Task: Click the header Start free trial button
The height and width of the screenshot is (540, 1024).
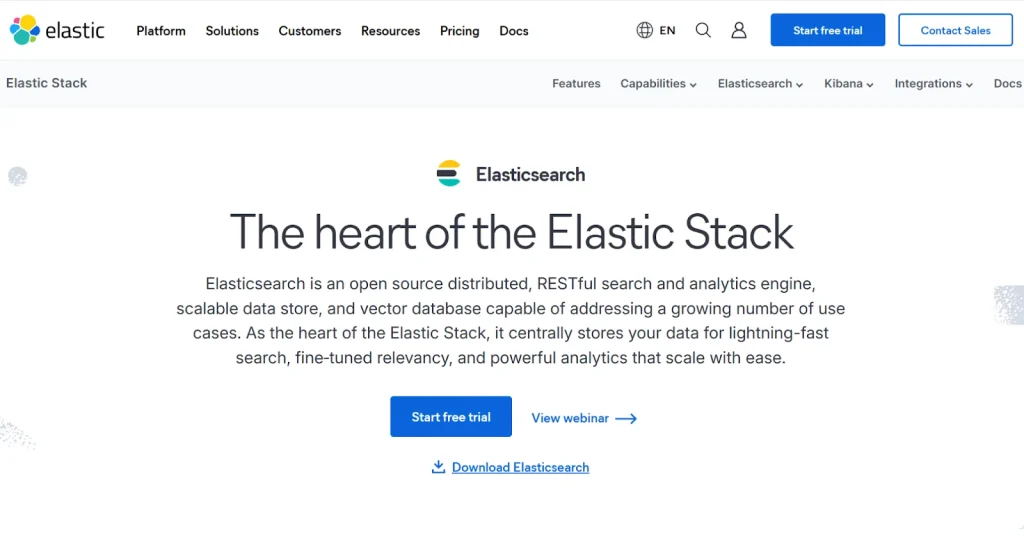Action: (827, 30)
